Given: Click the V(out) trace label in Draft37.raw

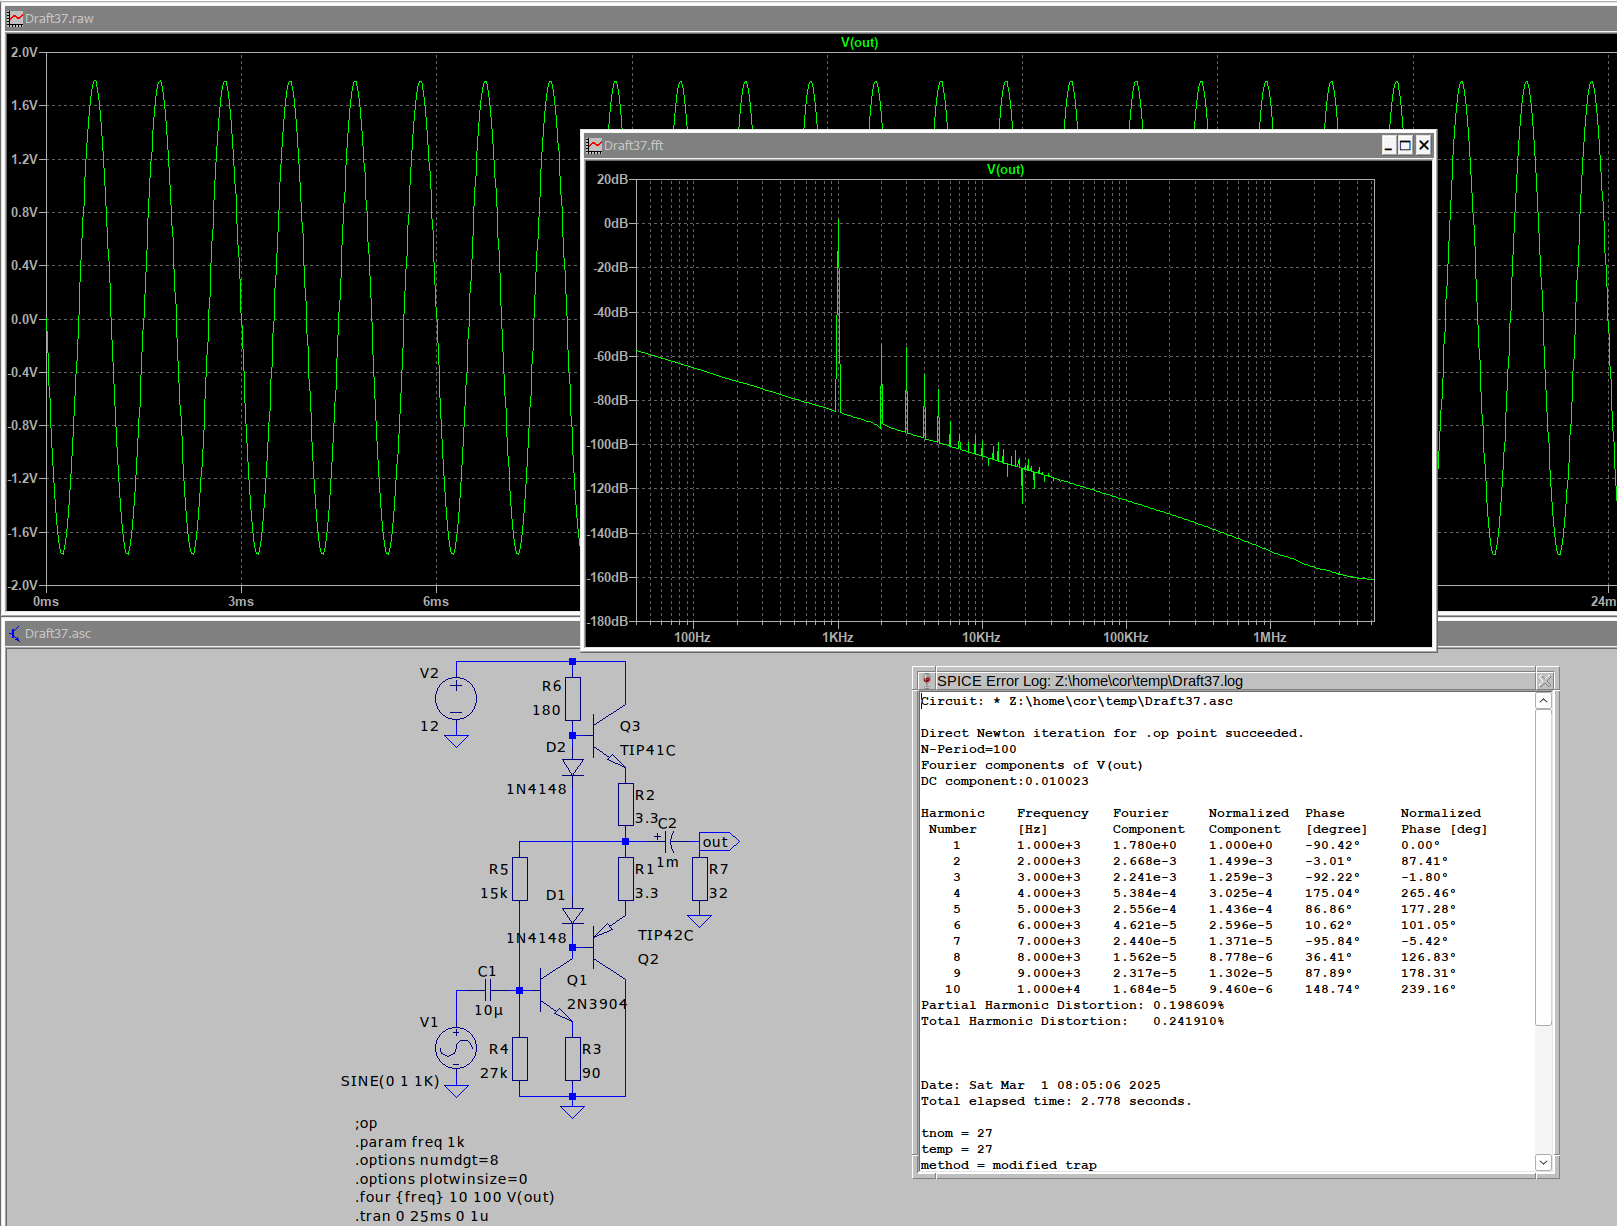Looking at the screenshot, I should 859,42.
